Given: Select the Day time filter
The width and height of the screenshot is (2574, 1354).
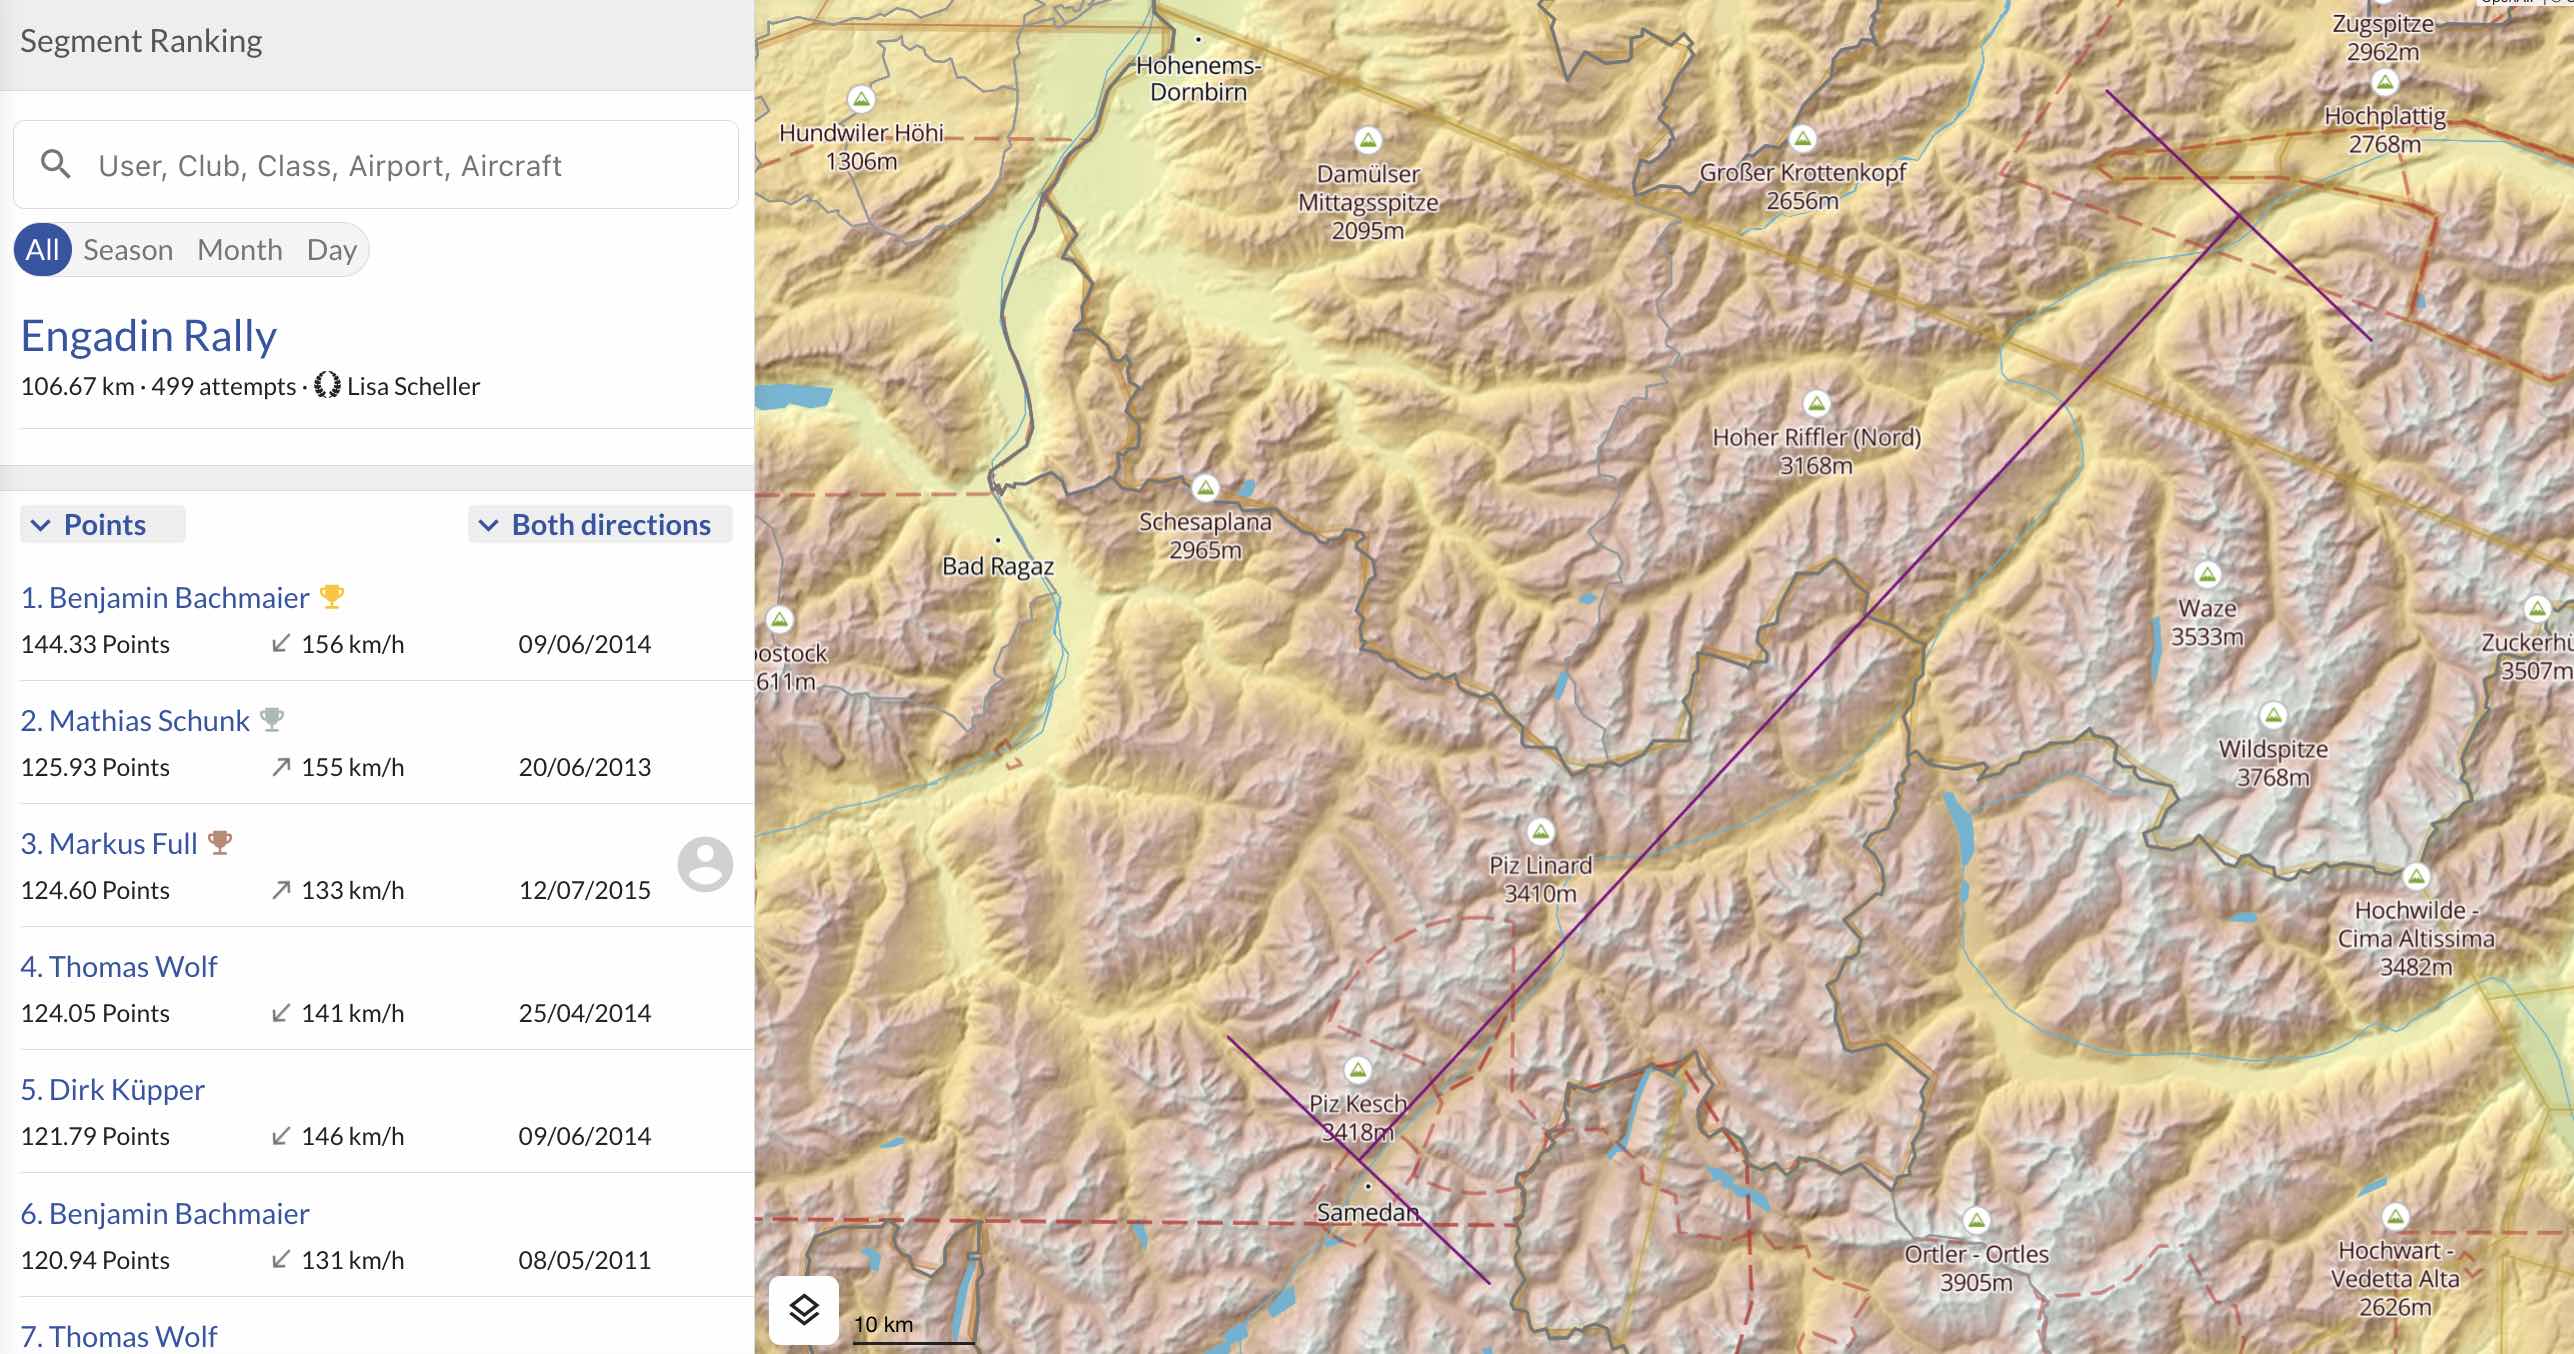Looking at the screenshot, I should click(x=332, y=249).
